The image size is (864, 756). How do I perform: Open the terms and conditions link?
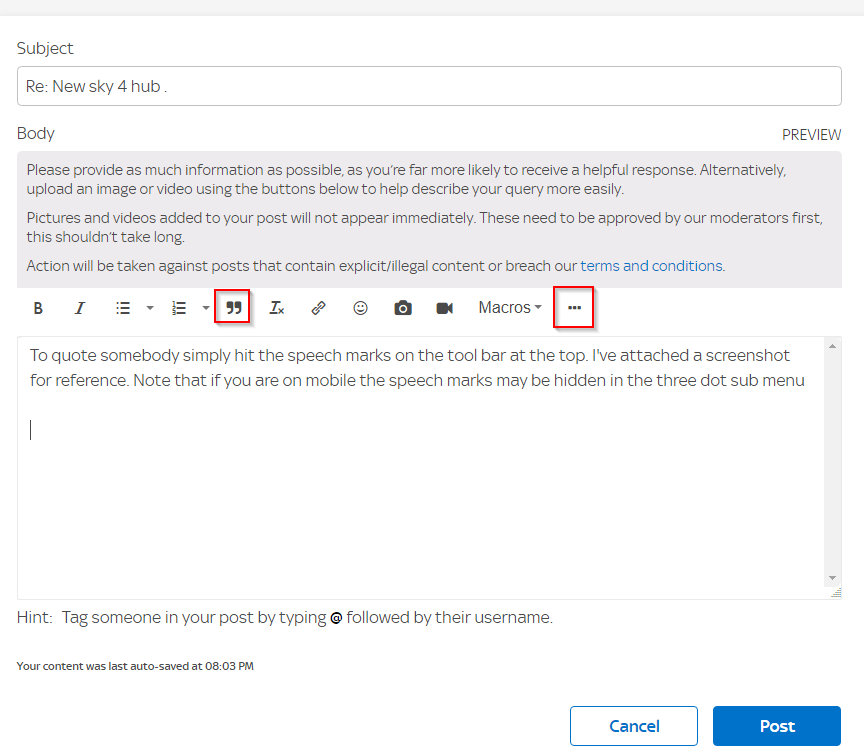pos(651,266)
